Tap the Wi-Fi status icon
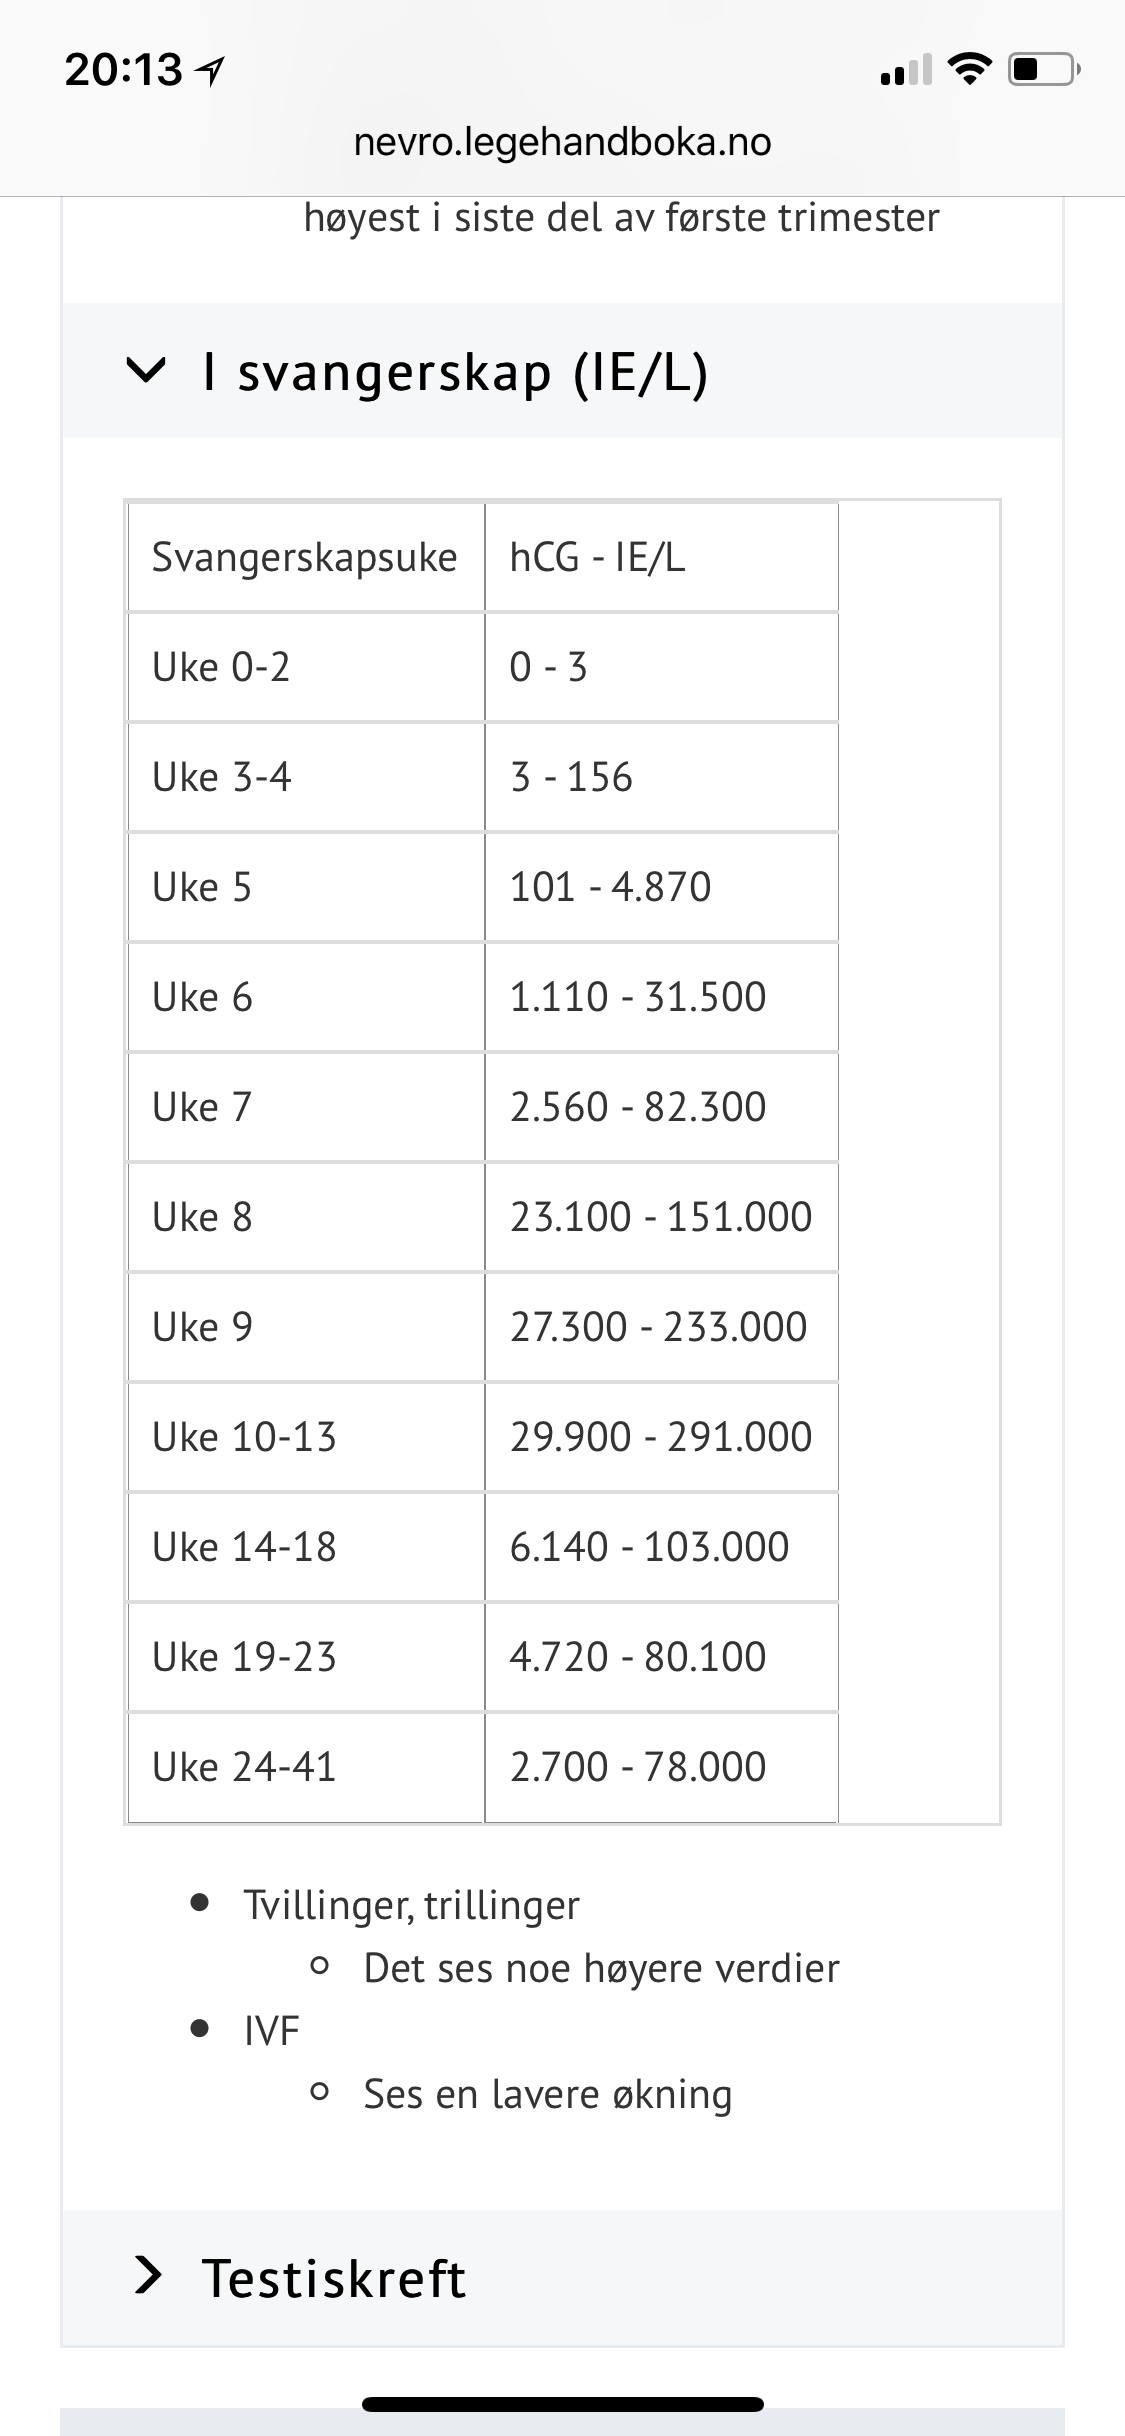 pos(967,69)
